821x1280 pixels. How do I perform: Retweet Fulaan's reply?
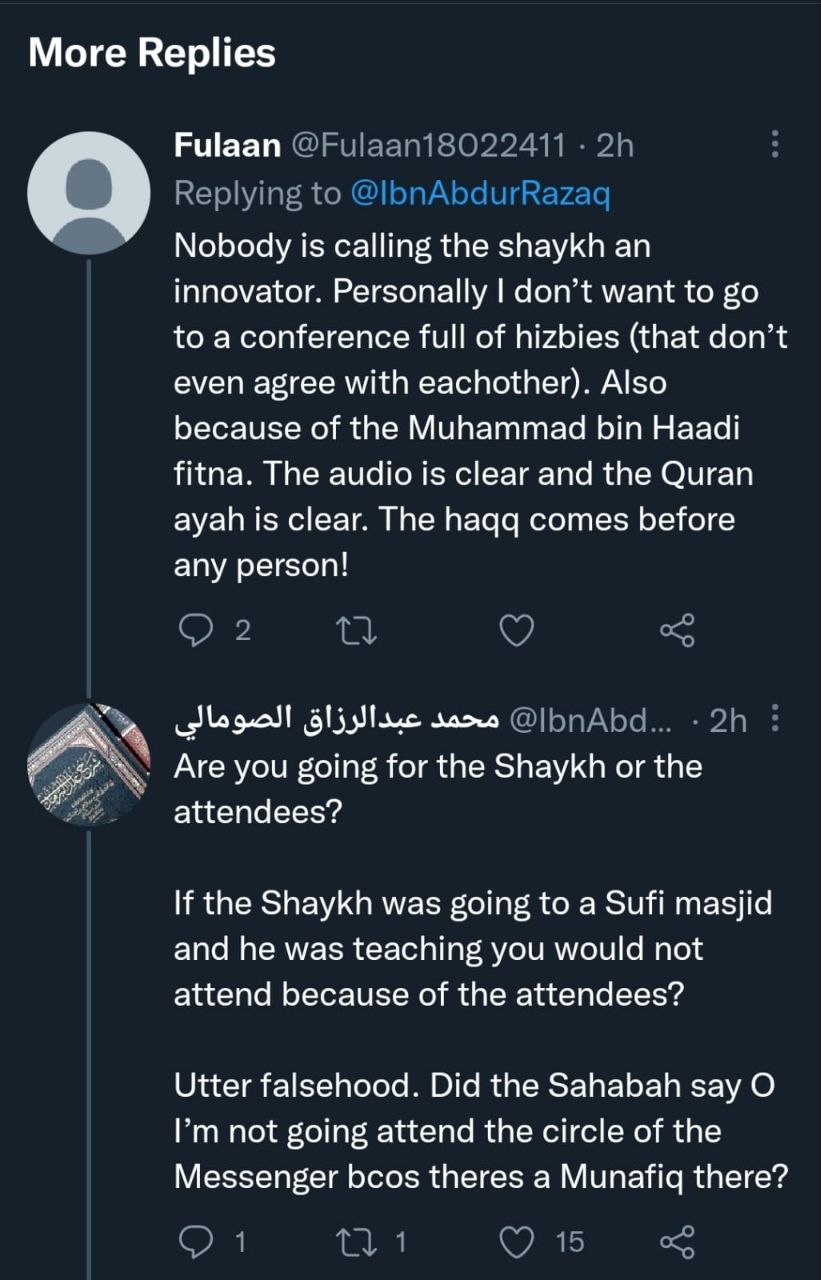coord(356,630)
